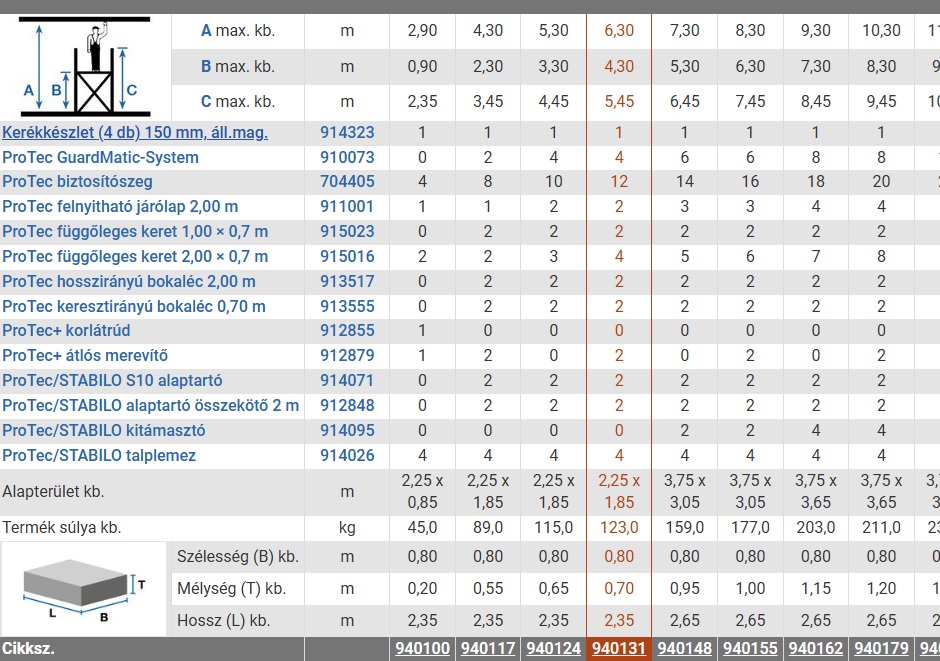Click the Termék súlya kb. row label
This screenshot has width=940, height=661.
[61, 528]
